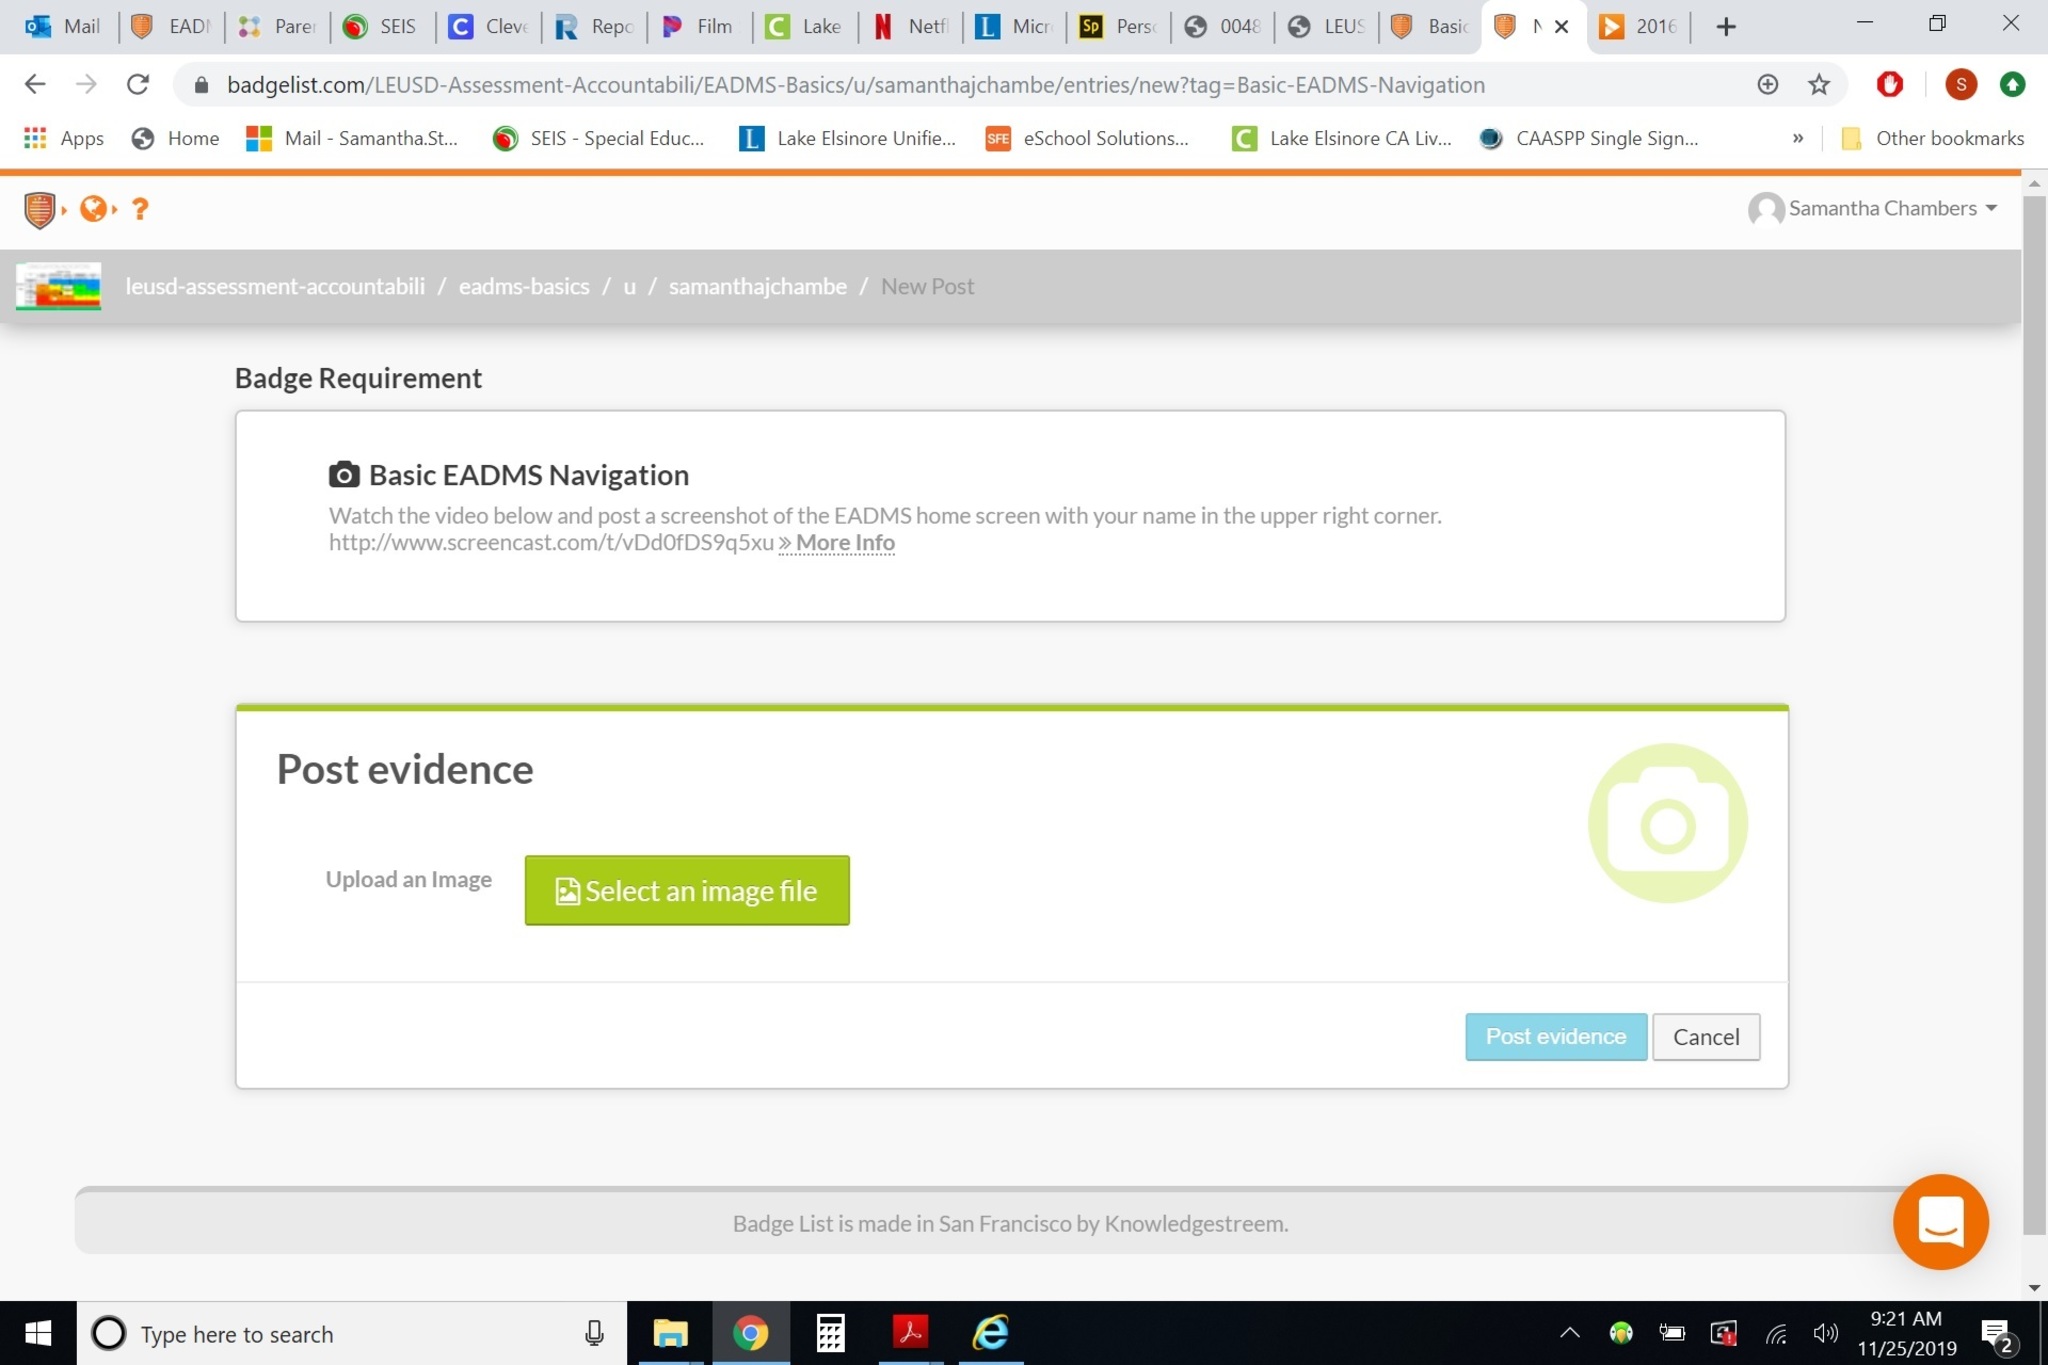The height and width of the screenshot is (1365, 2048).
Task: Open Calculator from the Windows taskbar
Action: point(830,1333)
